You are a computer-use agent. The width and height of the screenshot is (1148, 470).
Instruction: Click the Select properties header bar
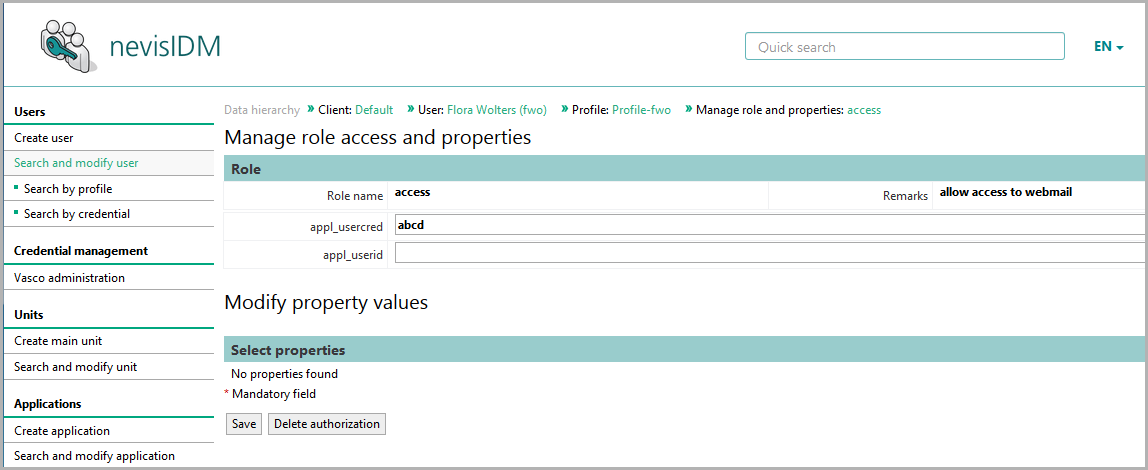tap(685, 350)
